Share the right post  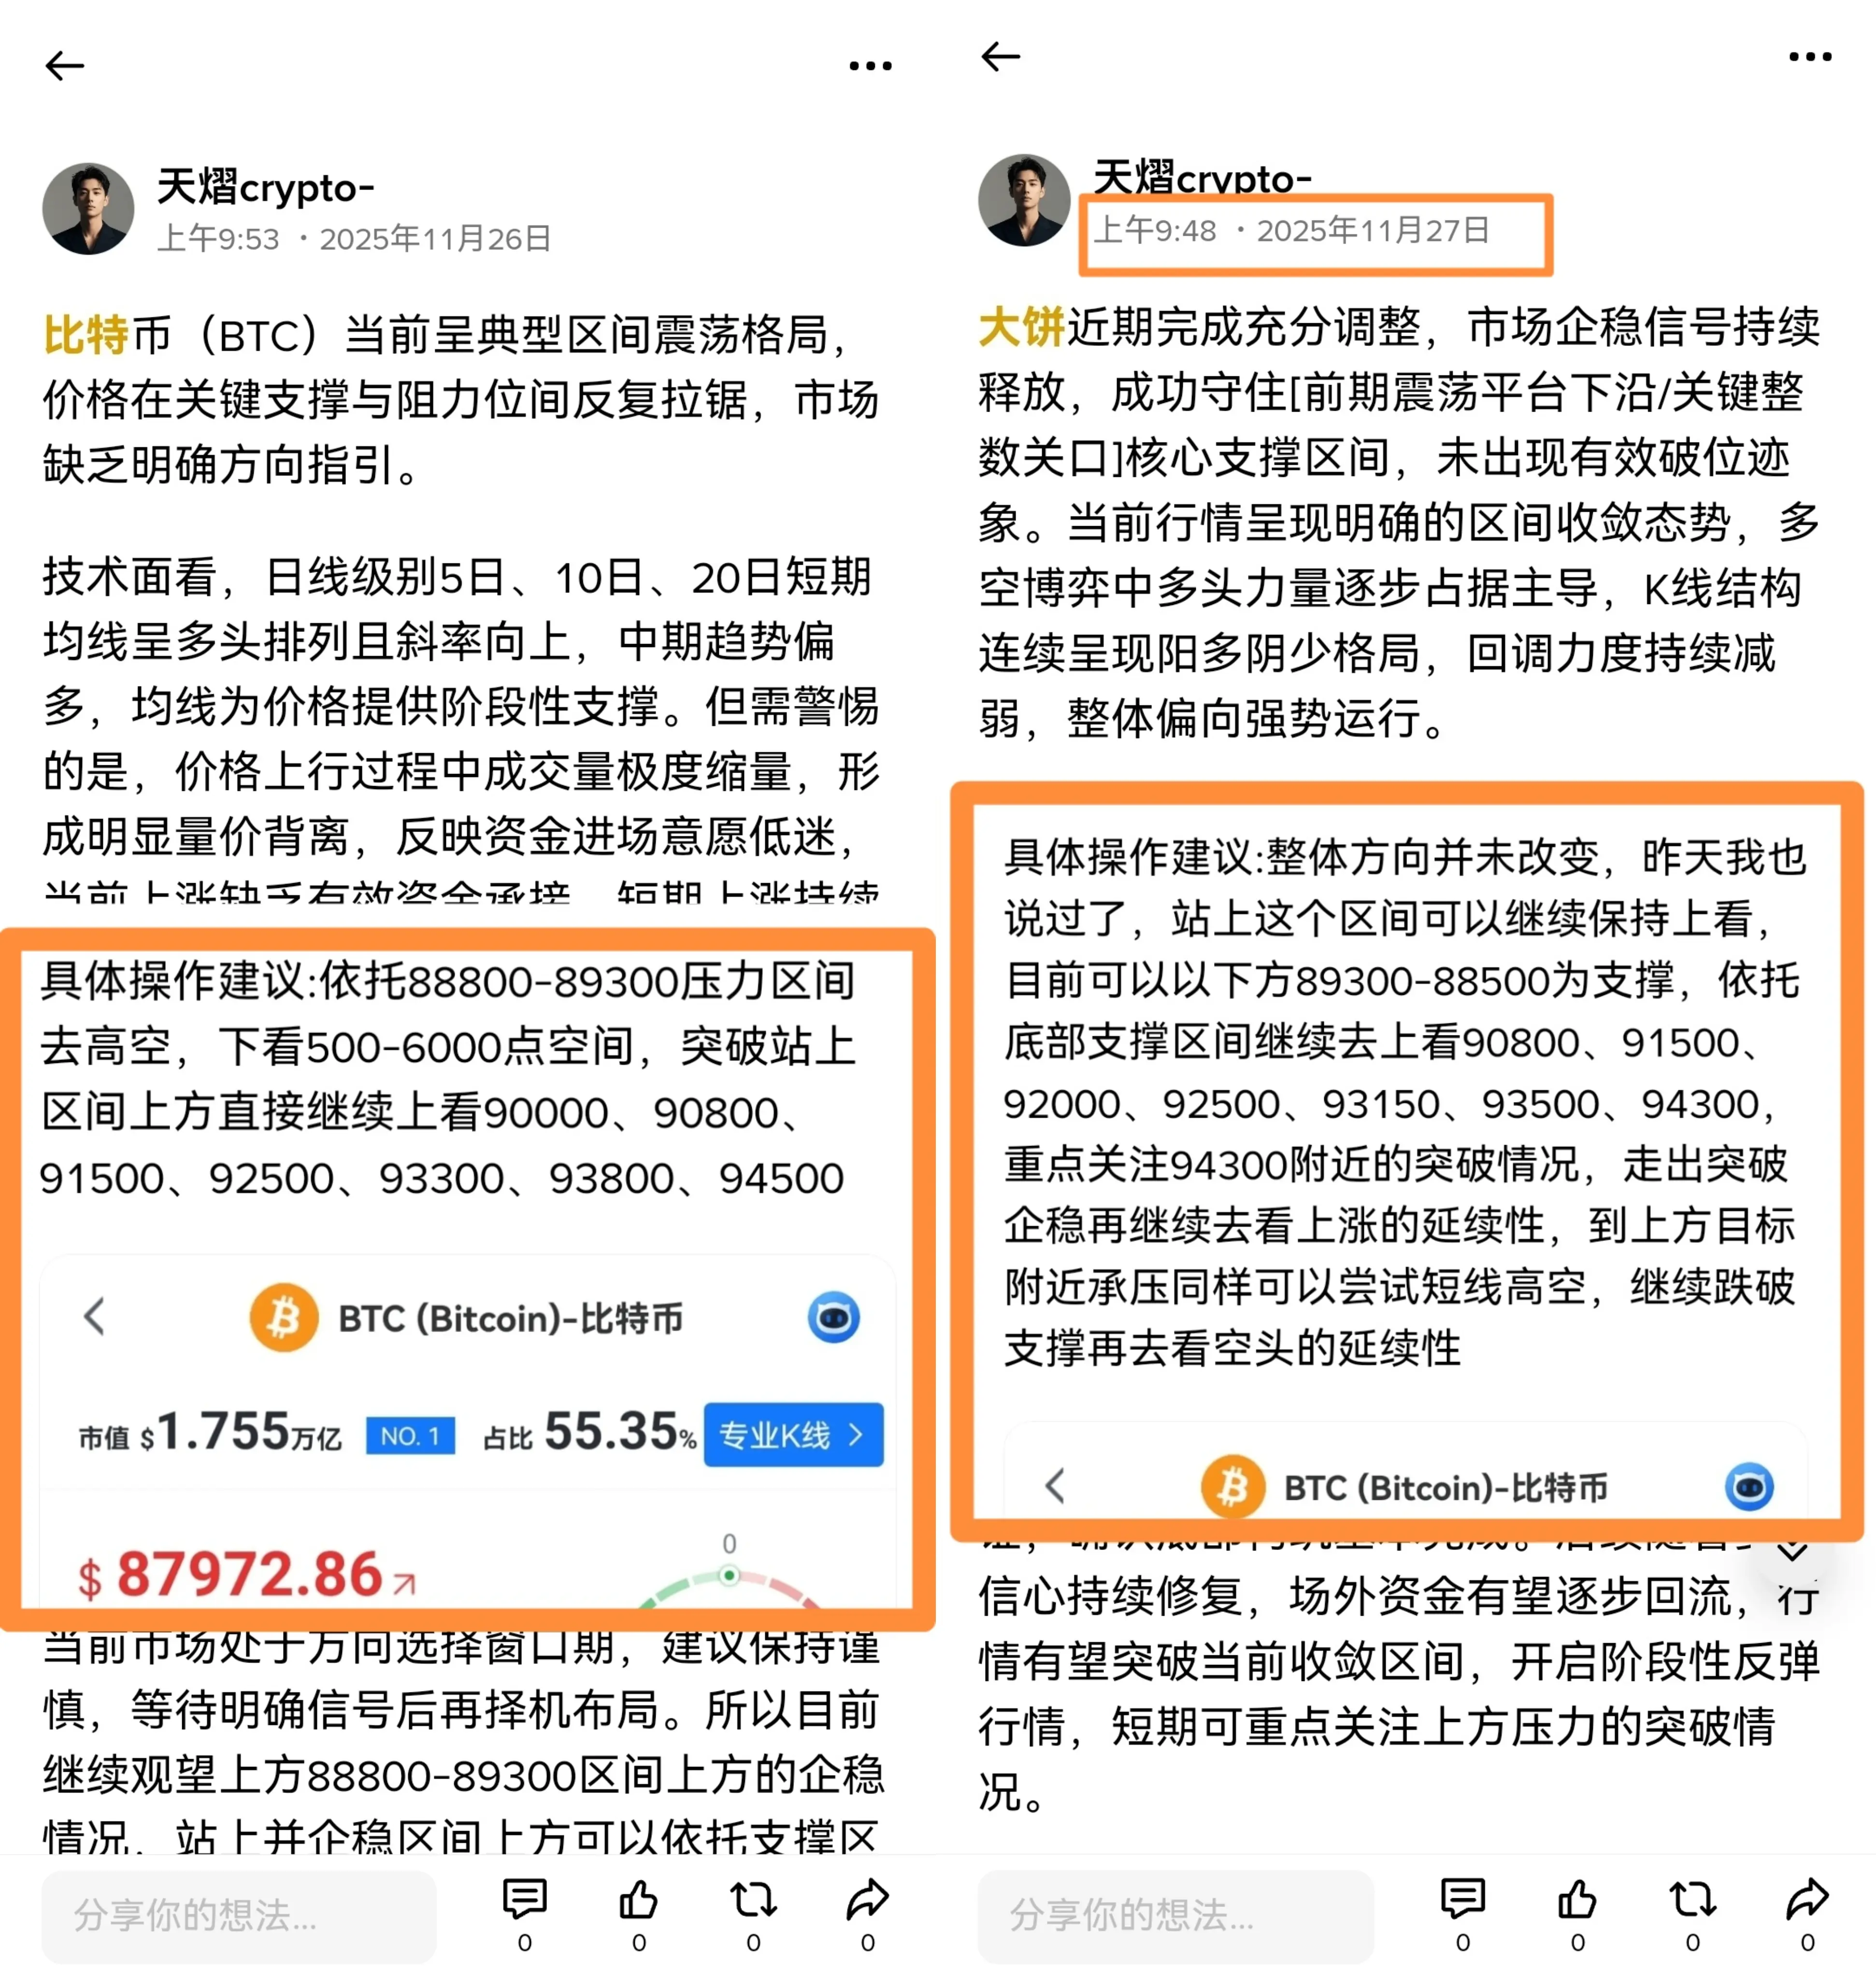pos(1808,1899)
